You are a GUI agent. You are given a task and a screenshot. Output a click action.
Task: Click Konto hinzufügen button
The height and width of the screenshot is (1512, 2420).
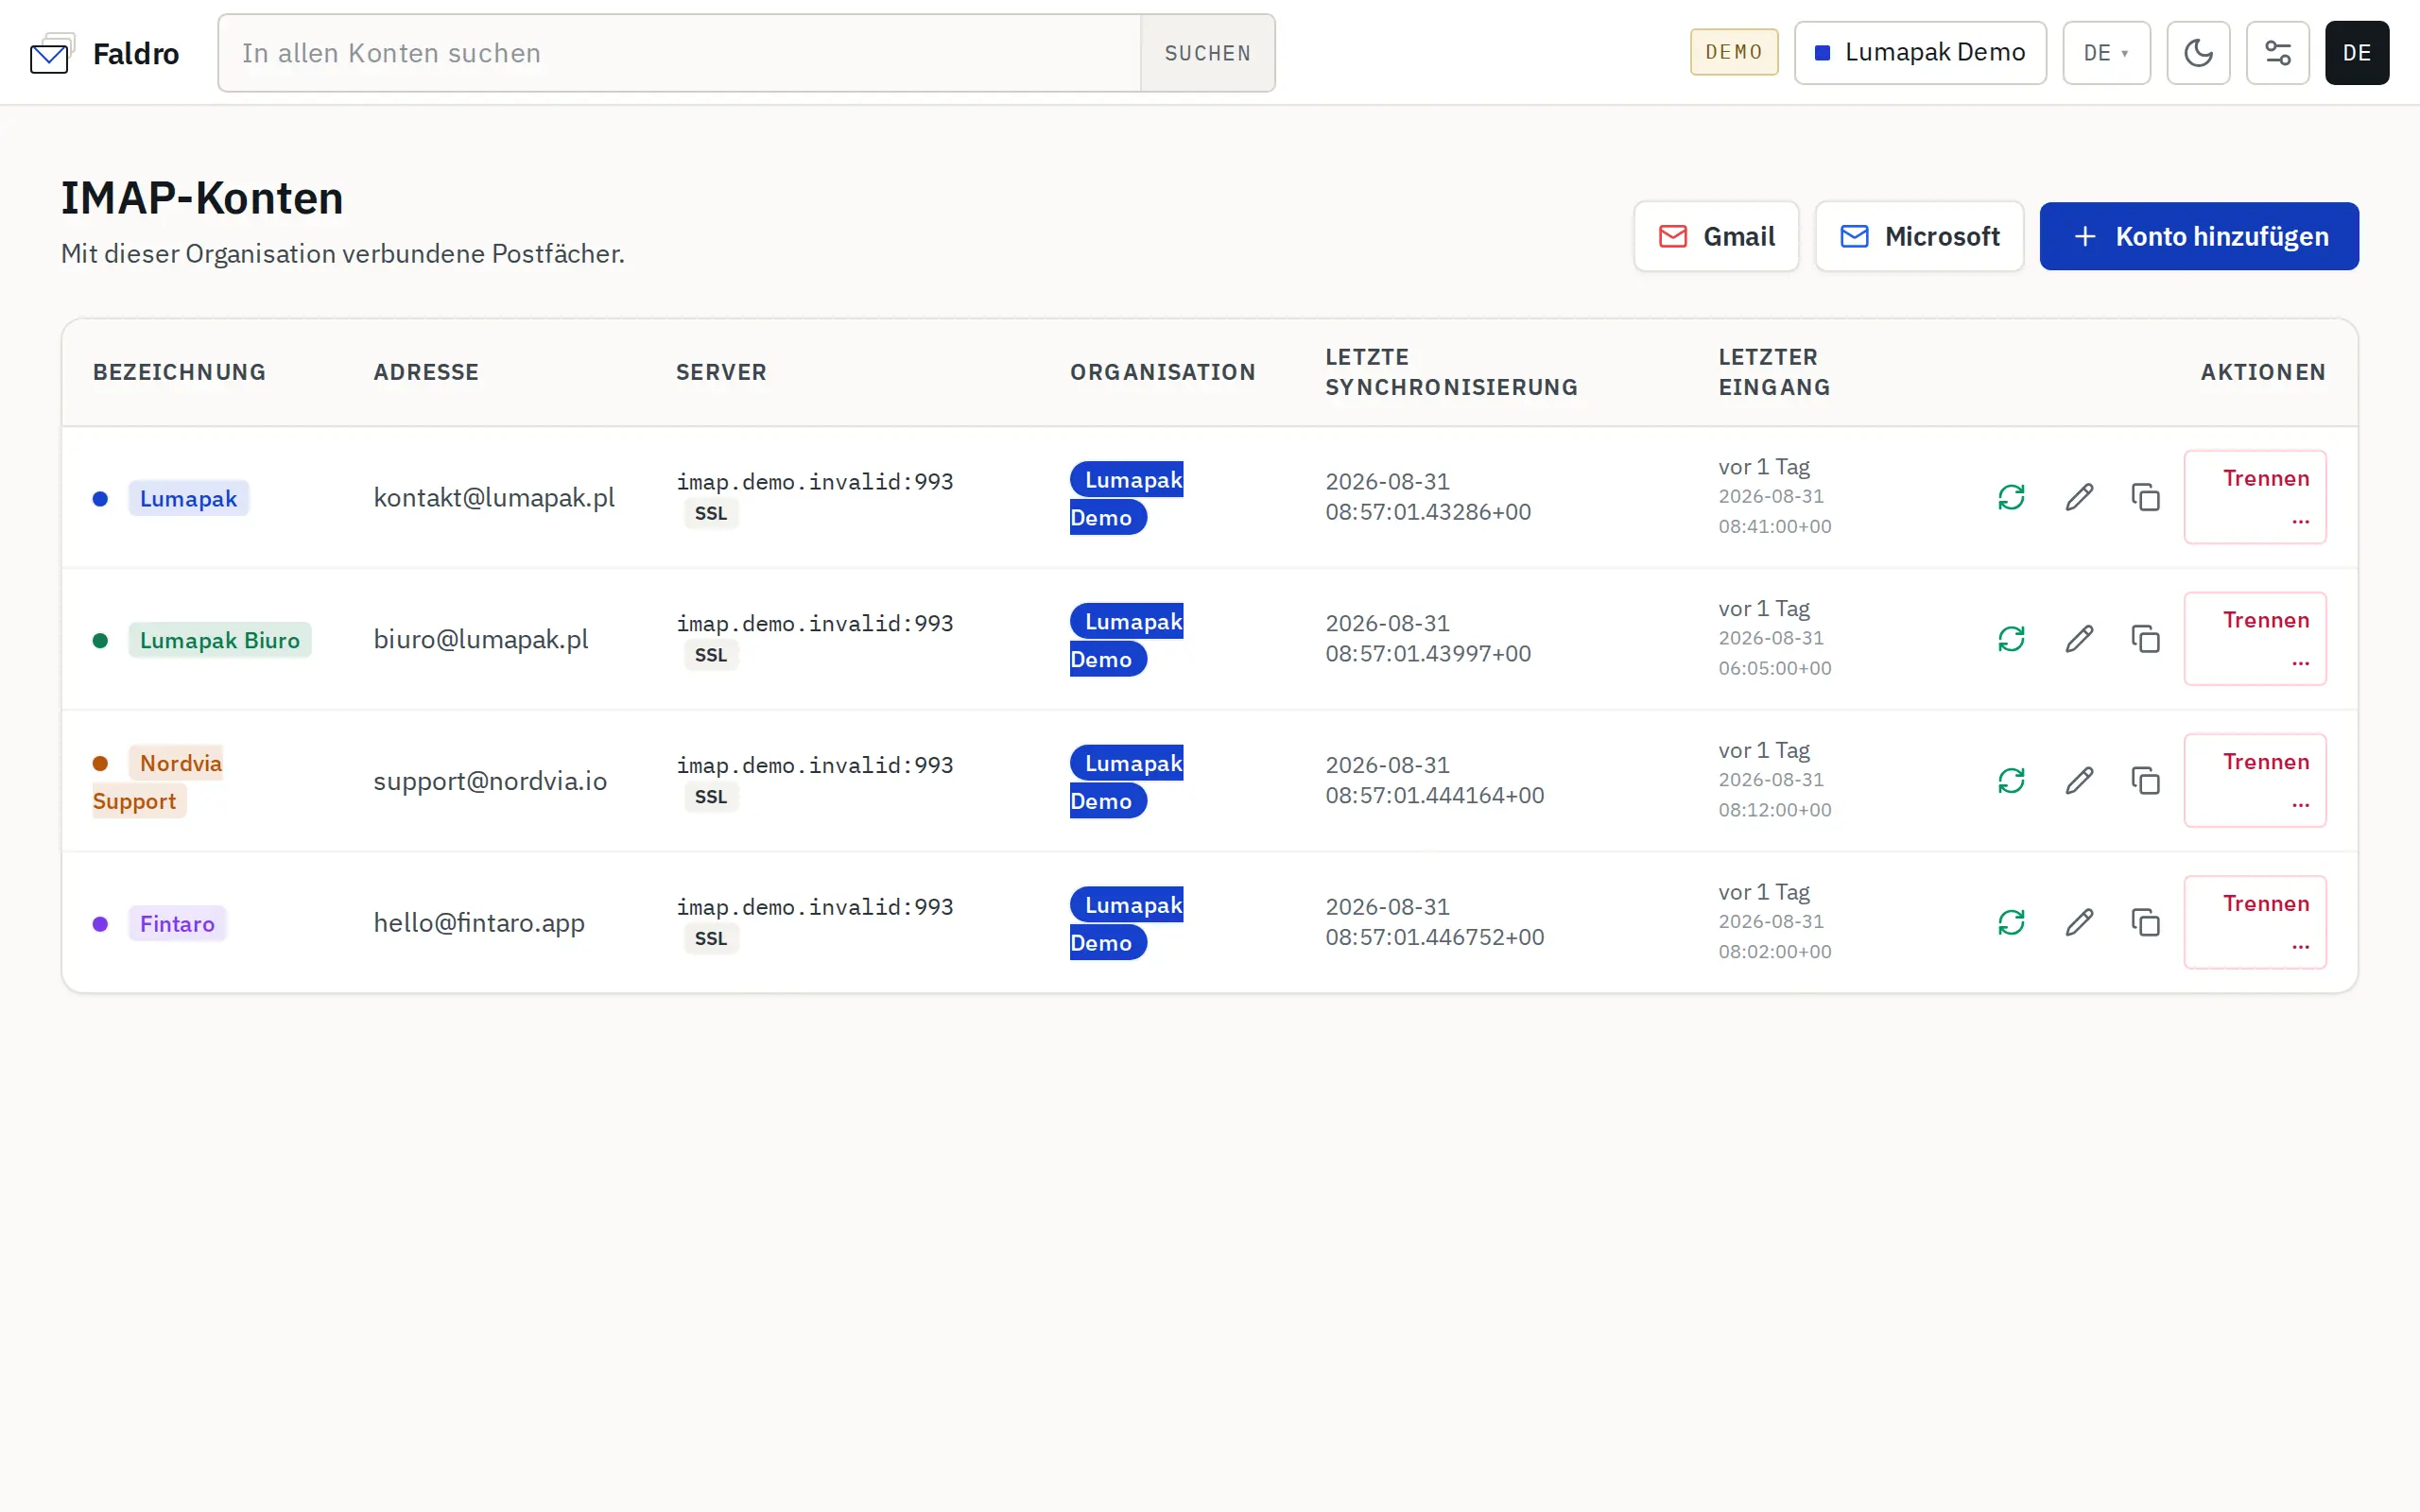pyautogui.click(x=2199, y=236)
